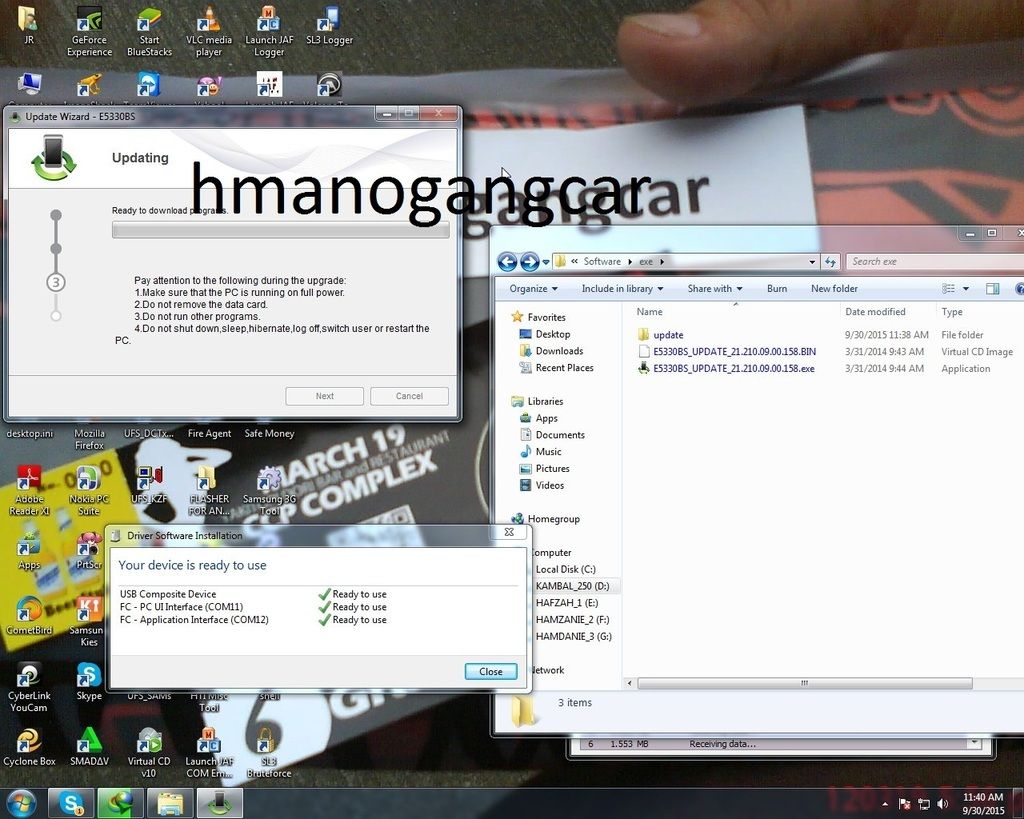Open VLC media player desktop icon
The height and width of the screenshot is (819, 1024).
(x=209, y=22)
